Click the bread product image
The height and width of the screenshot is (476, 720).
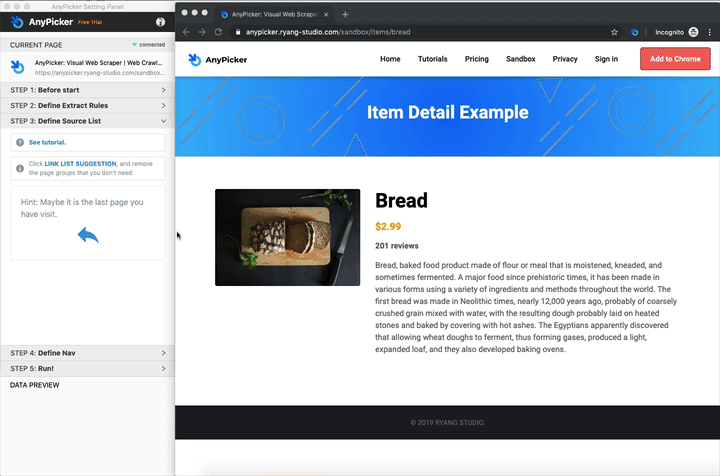(x=287, y=237)
